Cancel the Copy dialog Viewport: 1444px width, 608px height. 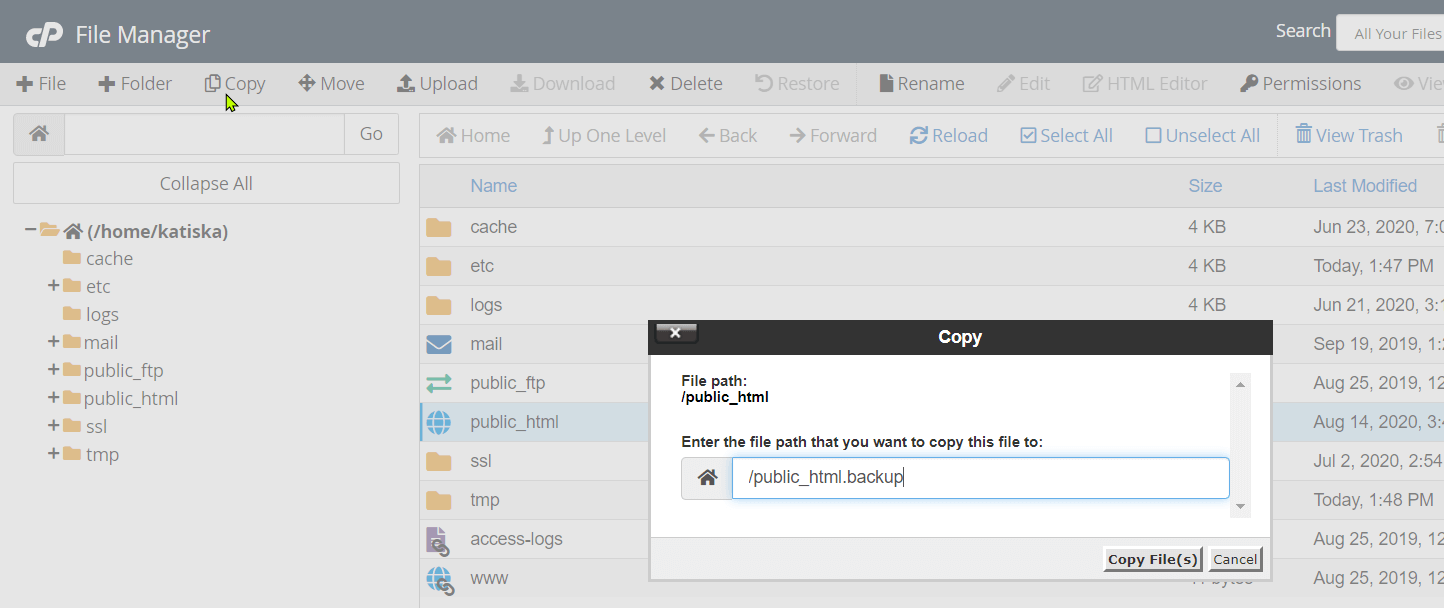[1235, 559]
